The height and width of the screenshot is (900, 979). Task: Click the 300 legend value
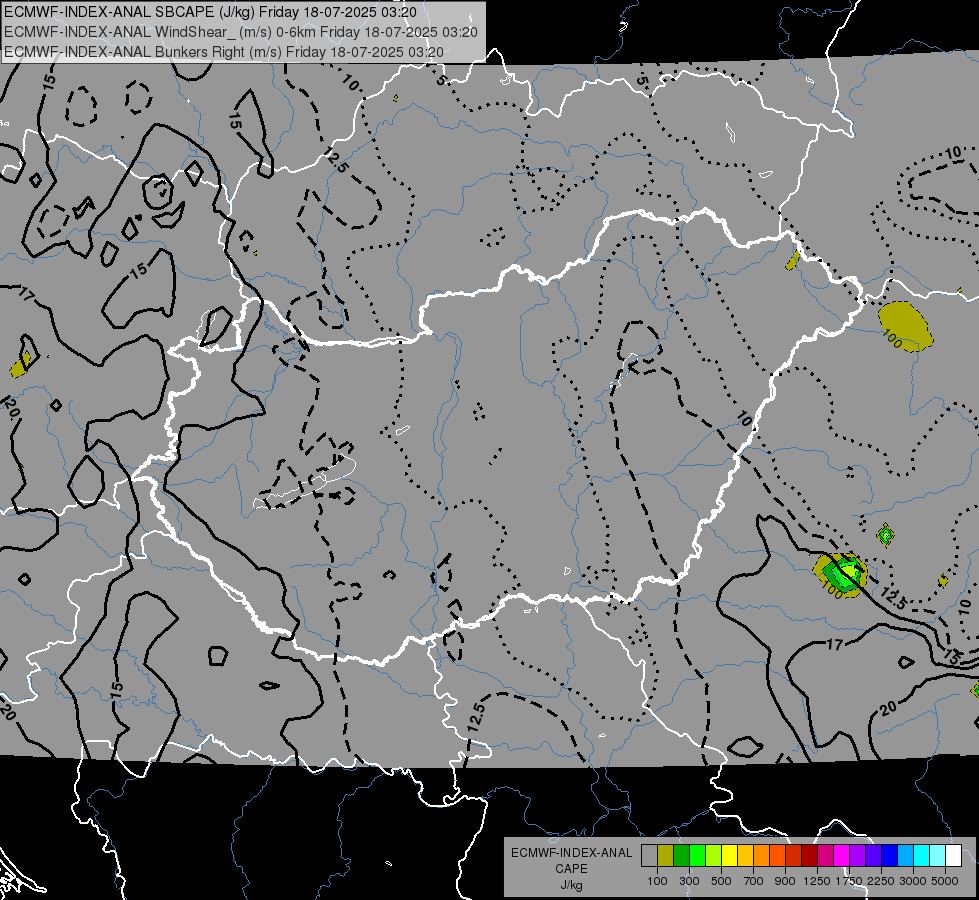tap(689, 881)
